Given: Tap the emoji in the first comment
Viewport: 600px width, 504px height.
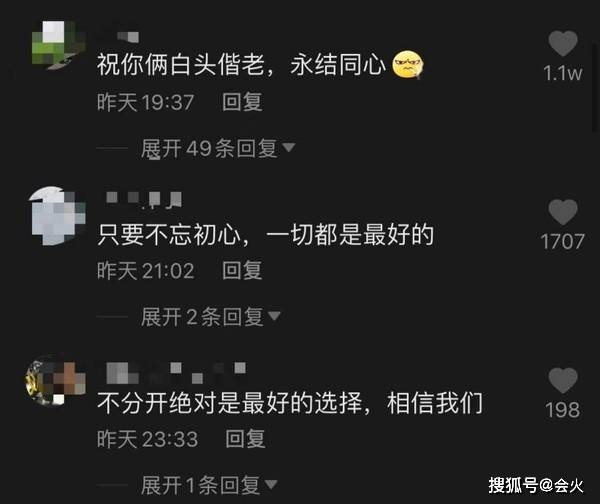Looking at the screenshot, I should point(408,64).
